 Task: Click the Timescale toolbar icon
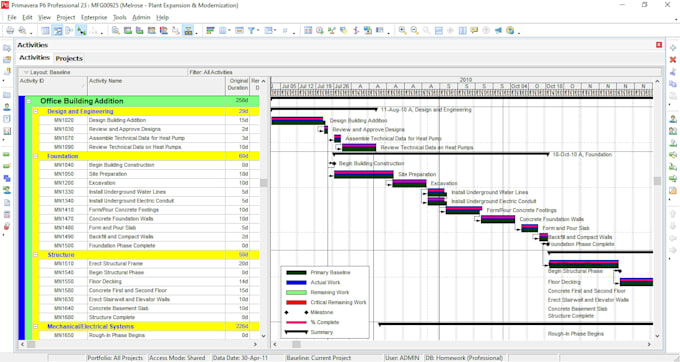tap(239, 30)
